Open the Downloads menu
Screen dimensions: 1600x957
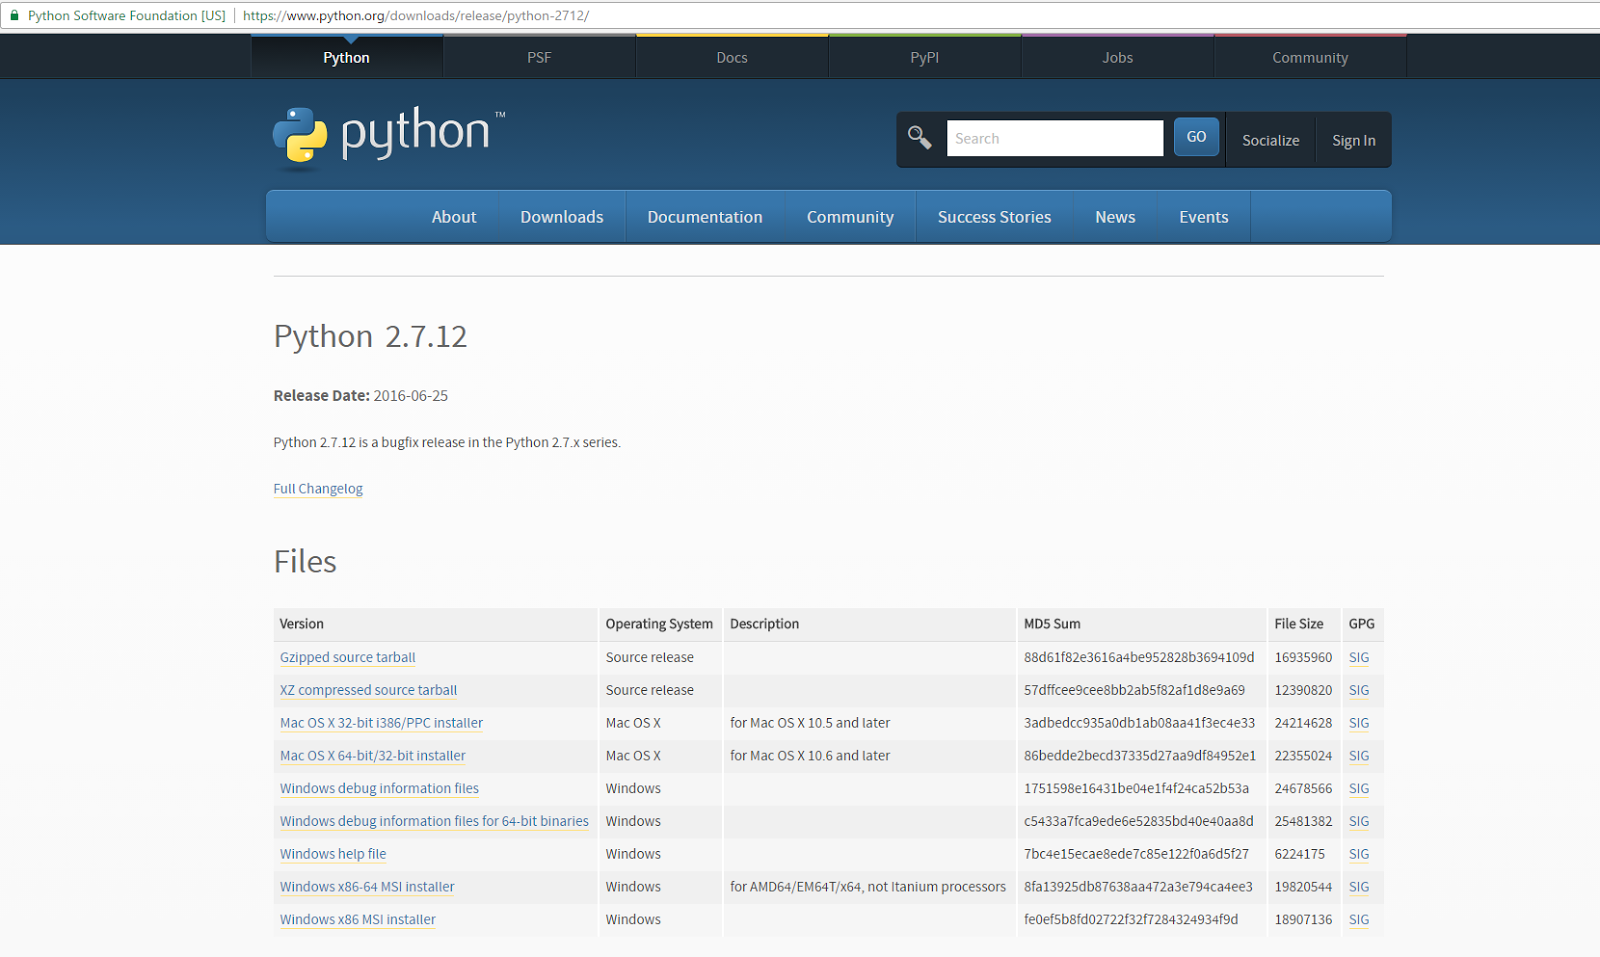(x=562, y=217)
